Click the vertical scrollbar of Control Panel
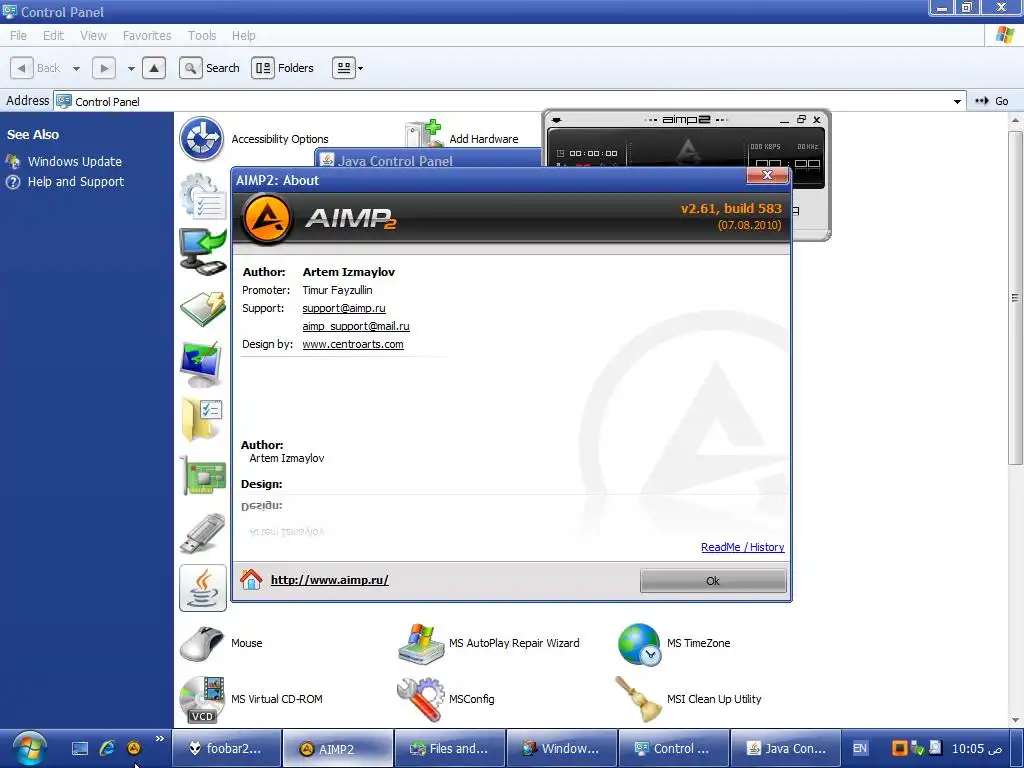Image resolution: width=1024 pixels, height=768 pixels. coord(1016,297)
